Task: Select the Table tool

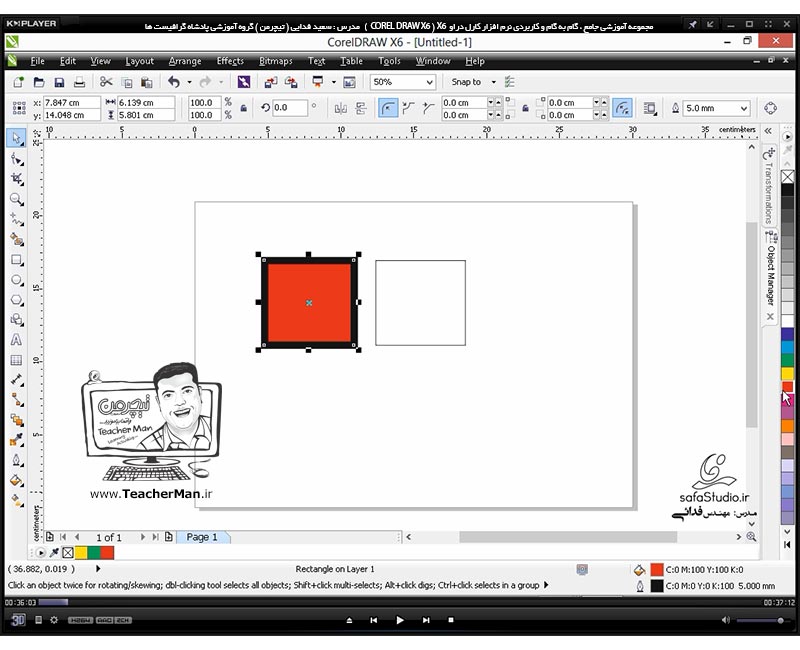Action: [x=16, y=360]
